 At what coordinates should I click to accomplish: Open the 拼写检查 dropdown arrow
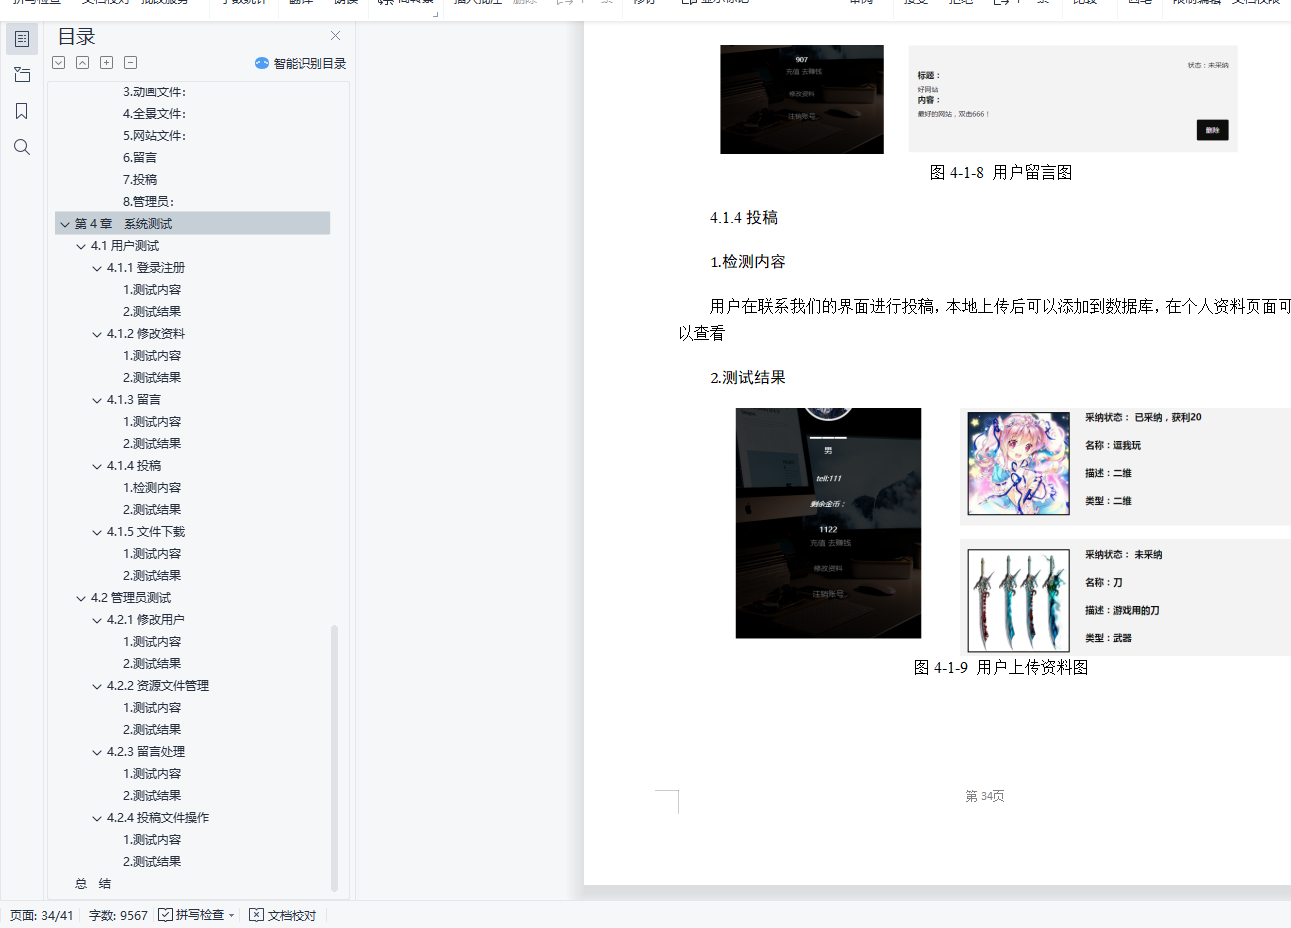pyautogui.click(x=232, y=915)
